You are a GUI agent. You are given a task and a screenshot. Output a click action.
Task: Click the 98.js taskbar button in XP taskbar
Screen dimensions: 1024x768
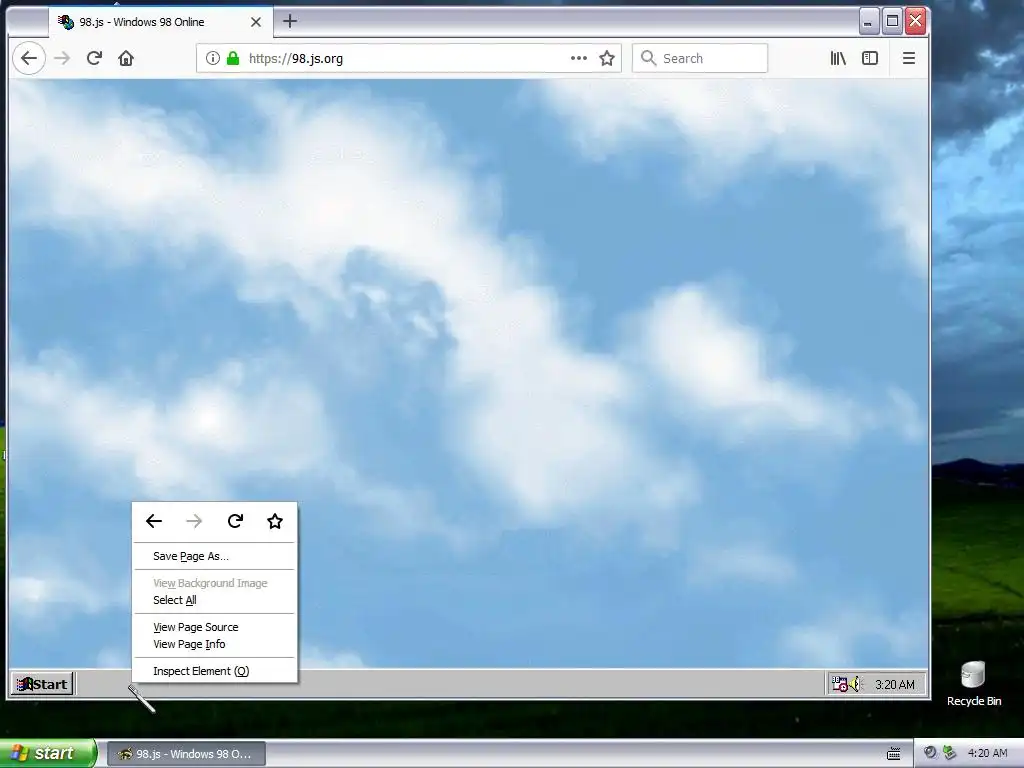186,754
